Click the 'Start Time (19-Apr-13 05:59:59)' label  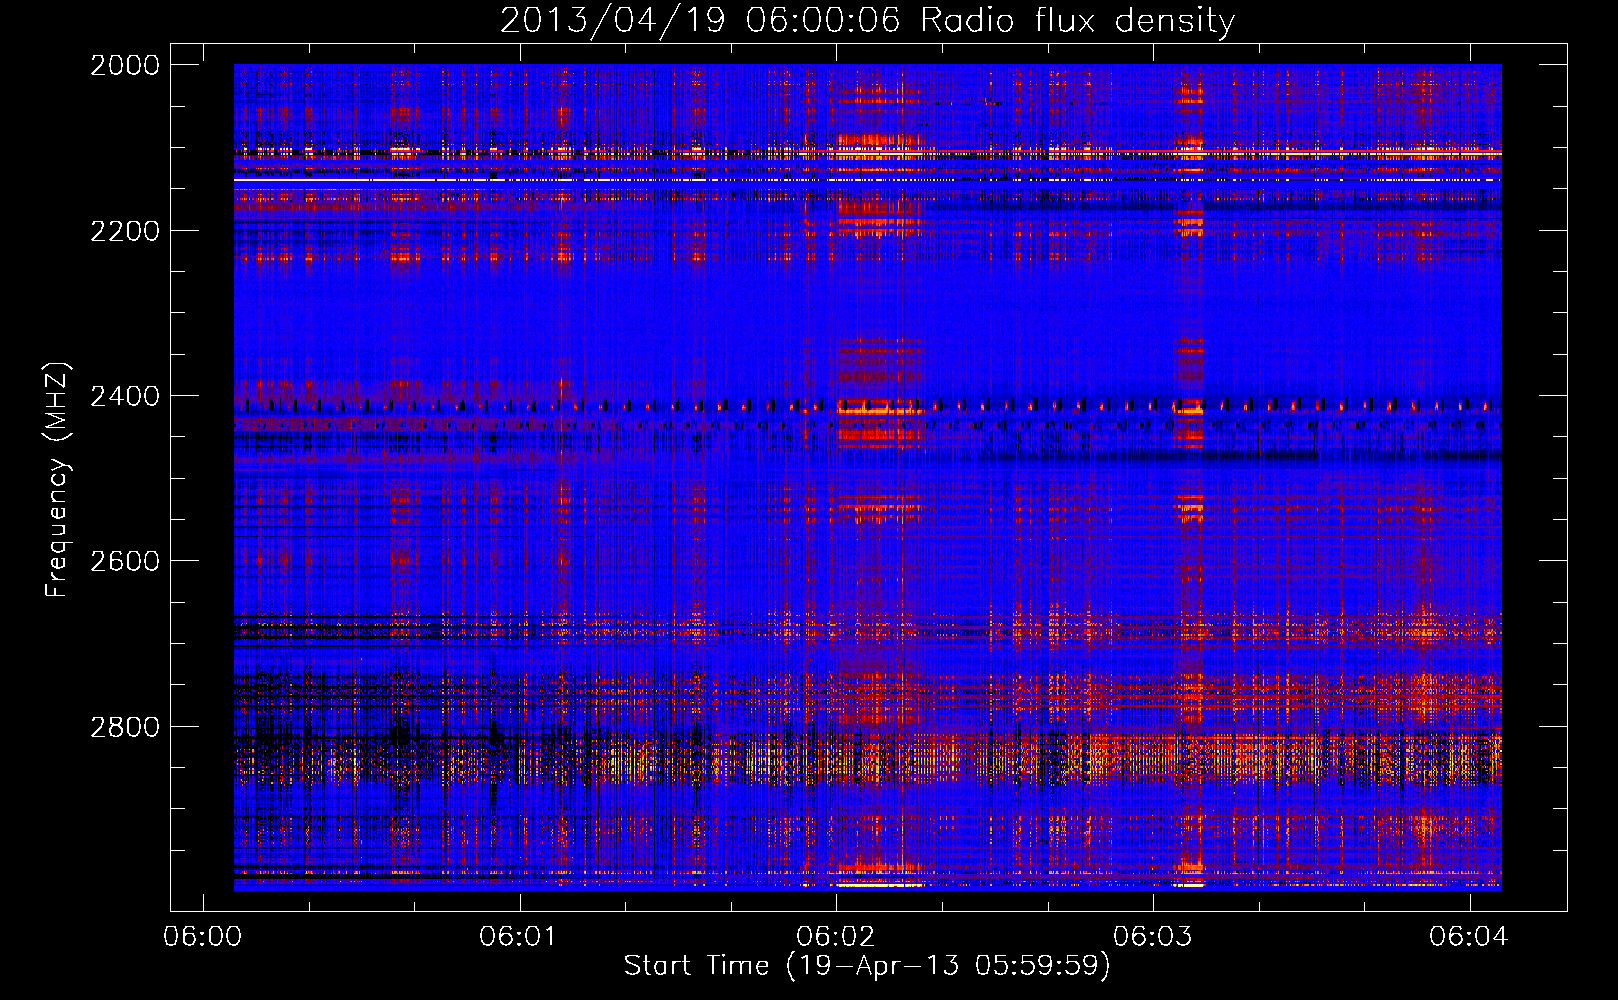(x=867, y=966)
